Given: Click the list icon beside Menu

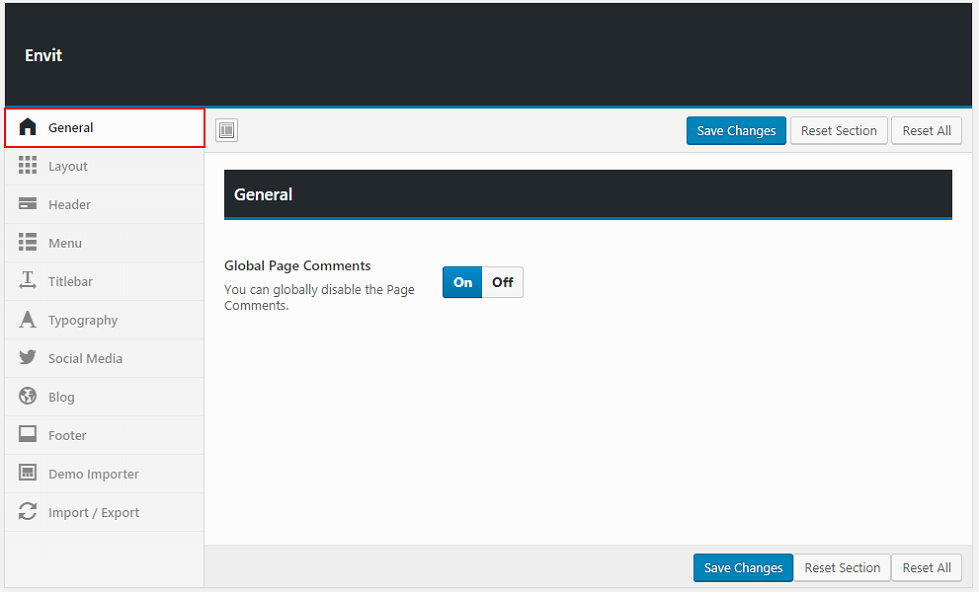Looking at the screenshot, I should click(x=28, y=243).
